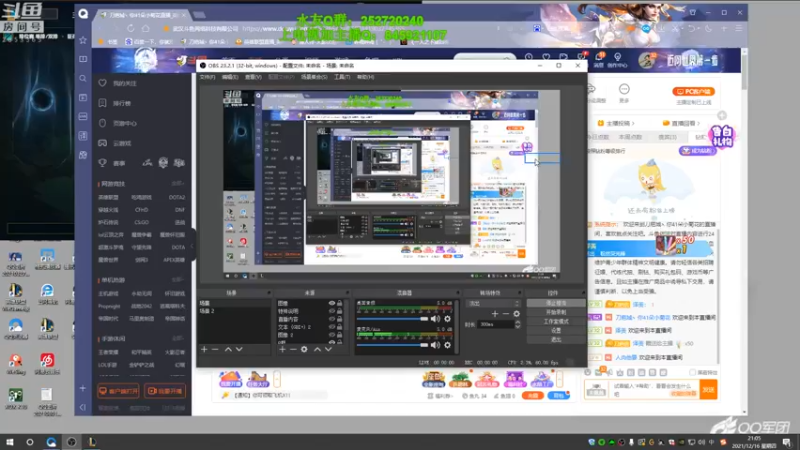Open Douyu user avatar in header

[647, 60]
